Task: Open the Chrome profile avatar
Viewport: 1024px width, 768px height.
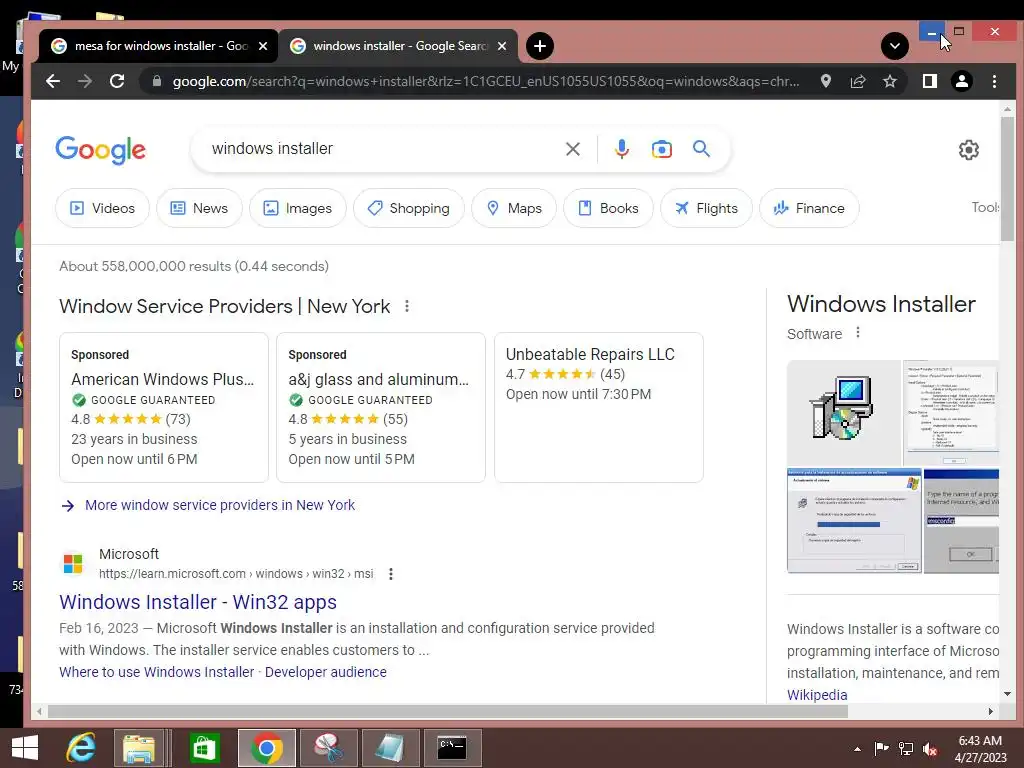Action: (961, 81)
